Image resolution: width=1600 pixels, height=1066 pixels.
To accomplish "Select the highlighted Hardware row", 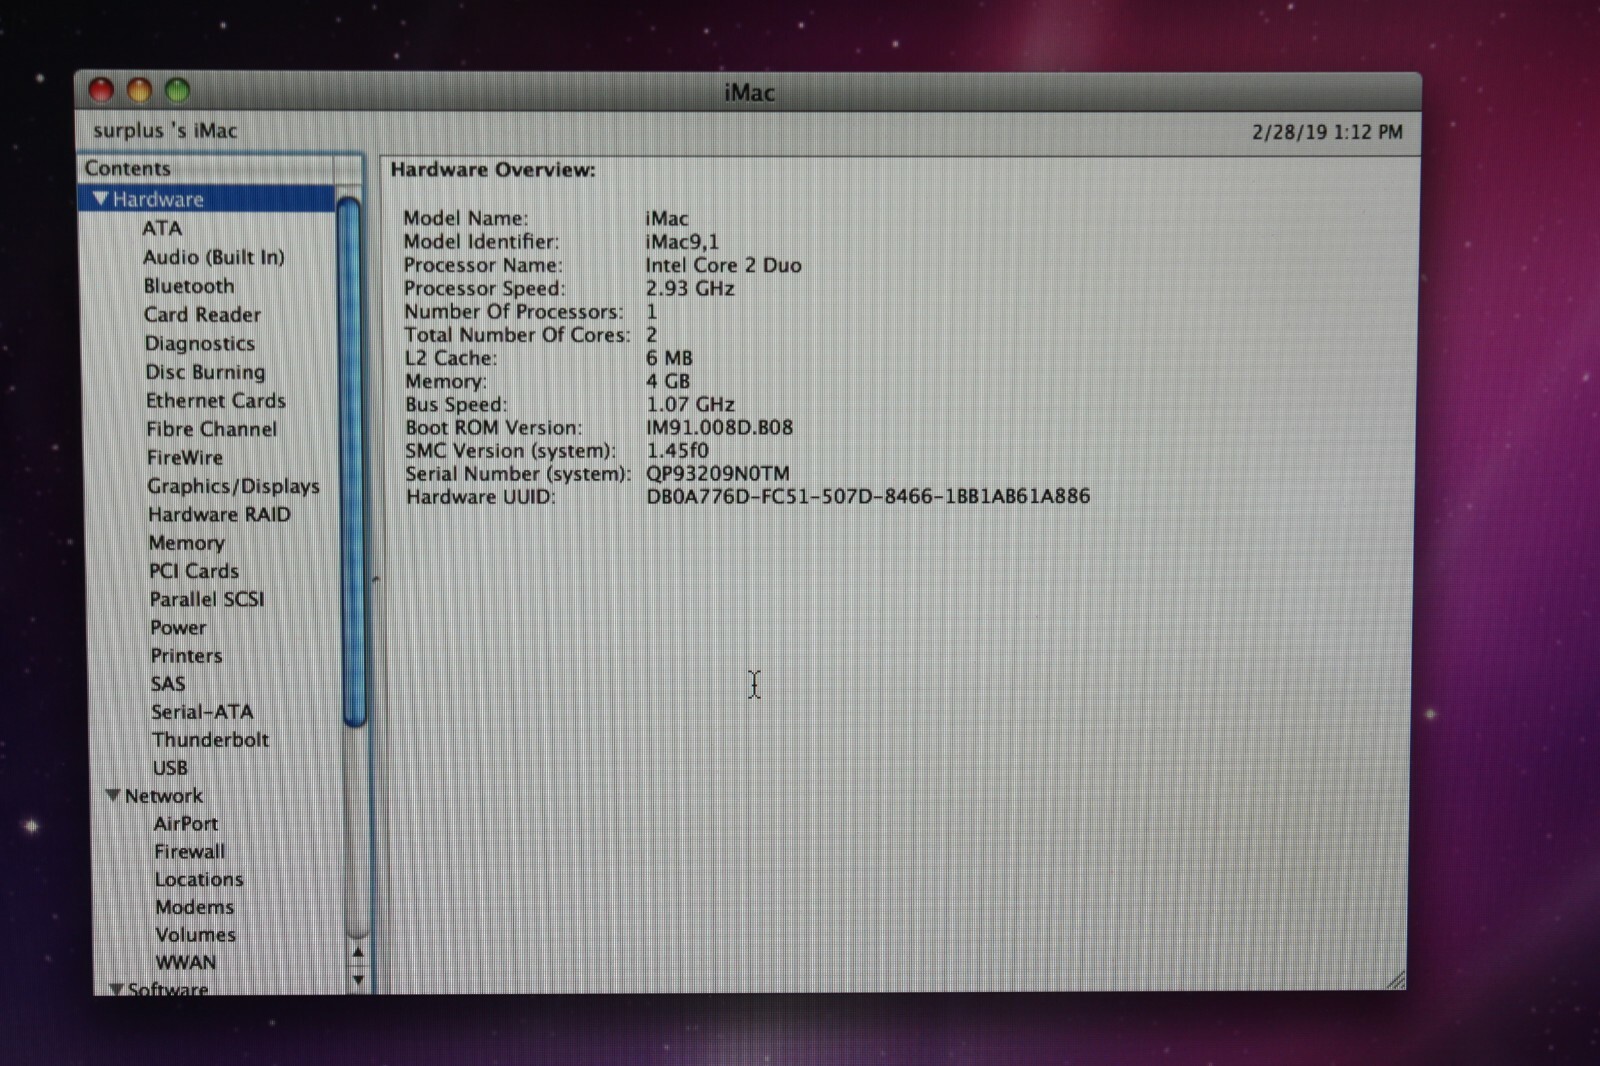I will pos(206,199).
